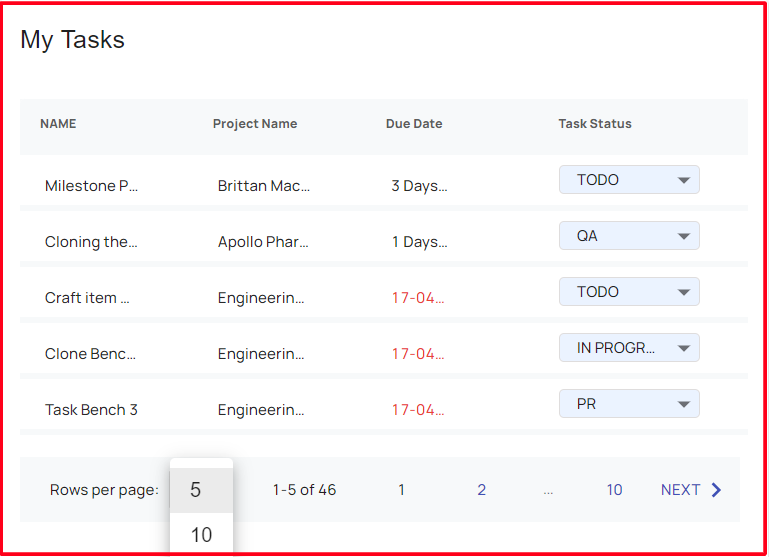Open the Cloning the... task
Screen dimensions: 769x557
[x=91, y=242]
